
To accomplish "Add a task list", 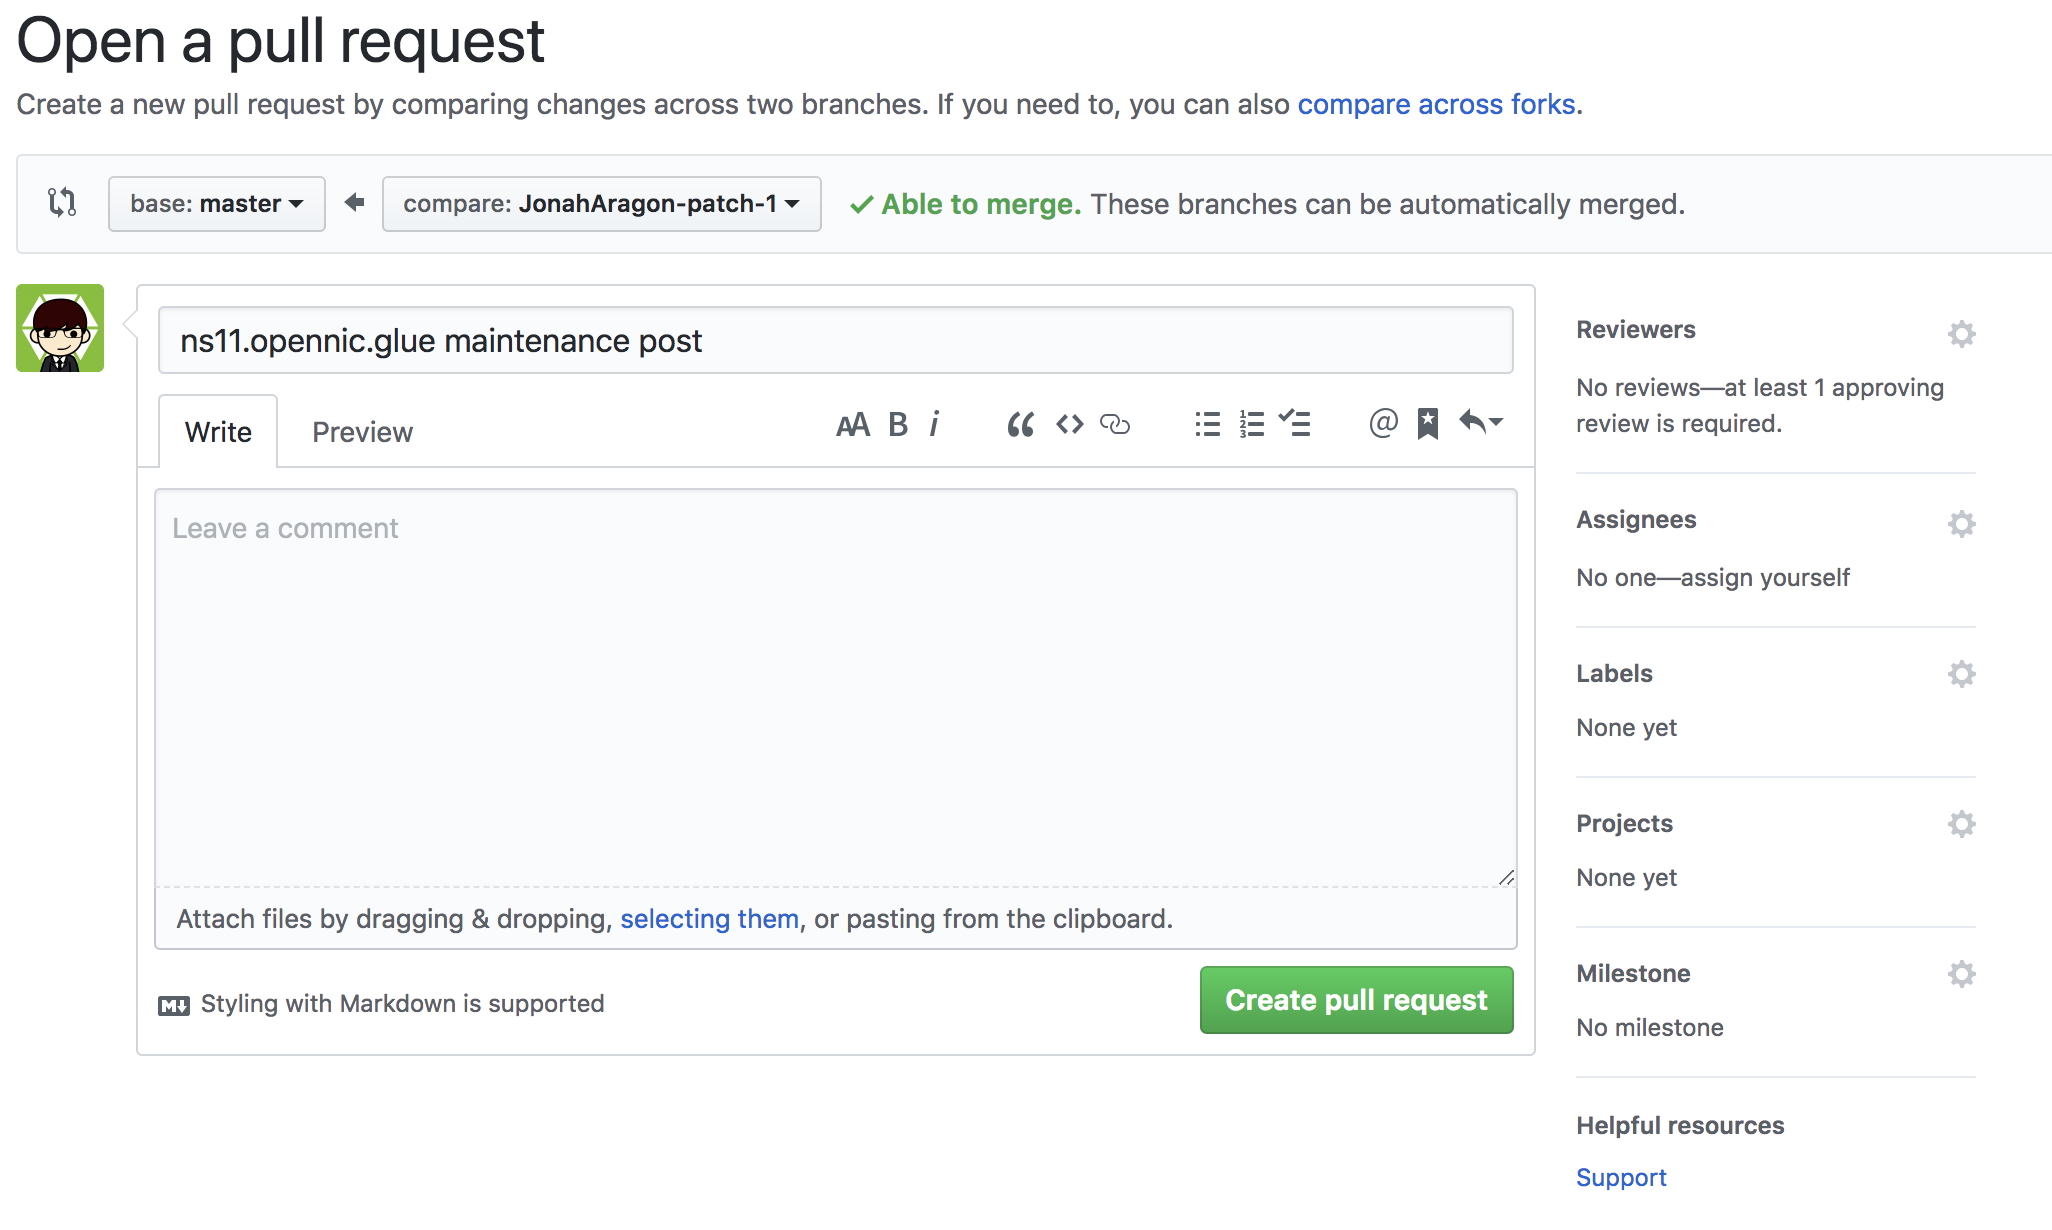I will [1295, 425].
